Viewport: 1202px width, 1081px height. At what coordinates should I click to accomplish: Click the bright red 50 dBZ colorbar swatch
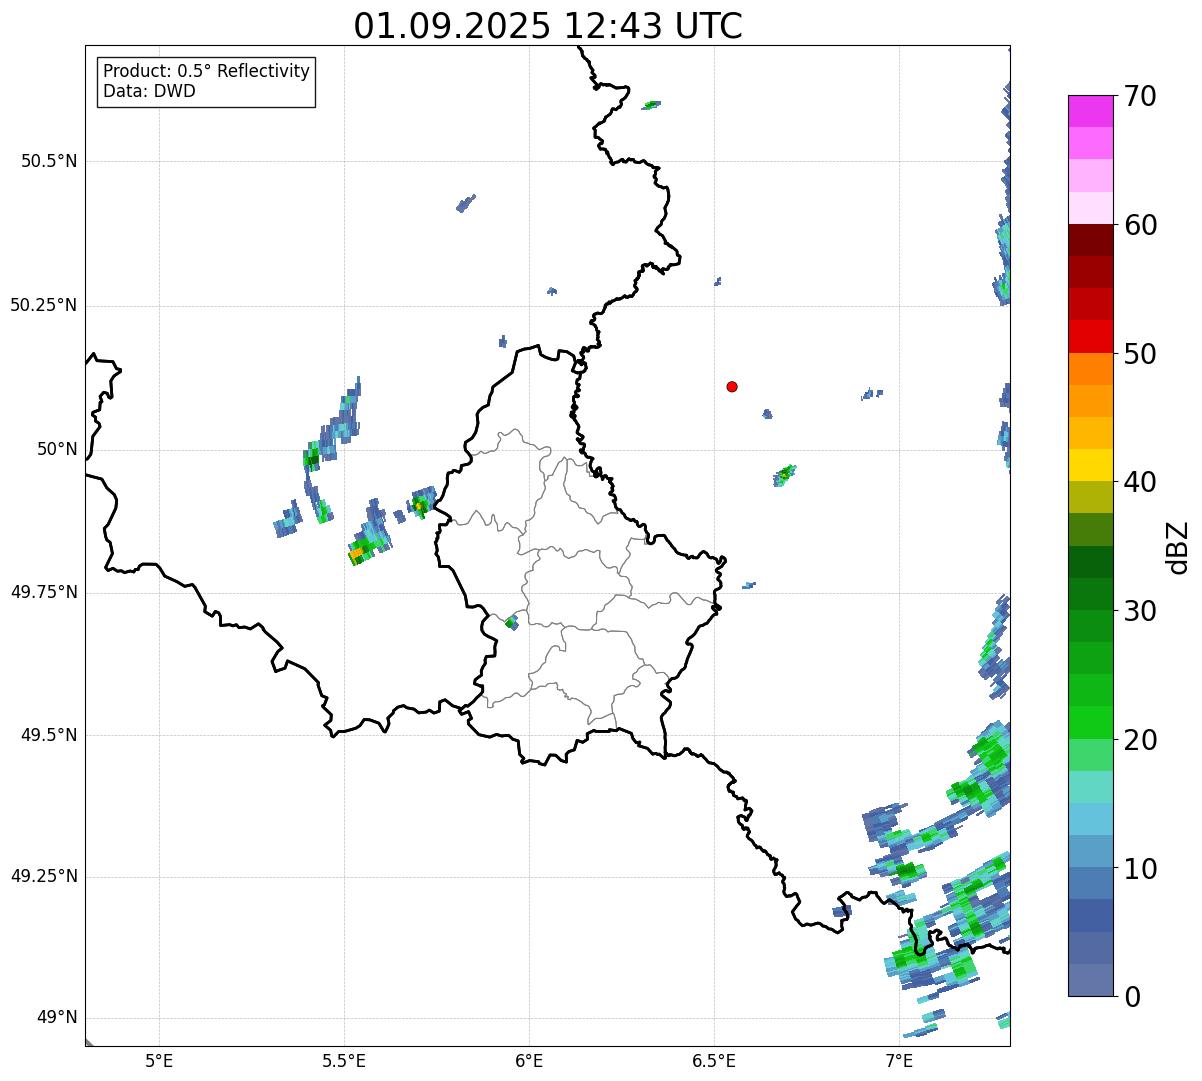pos(1090,336)
